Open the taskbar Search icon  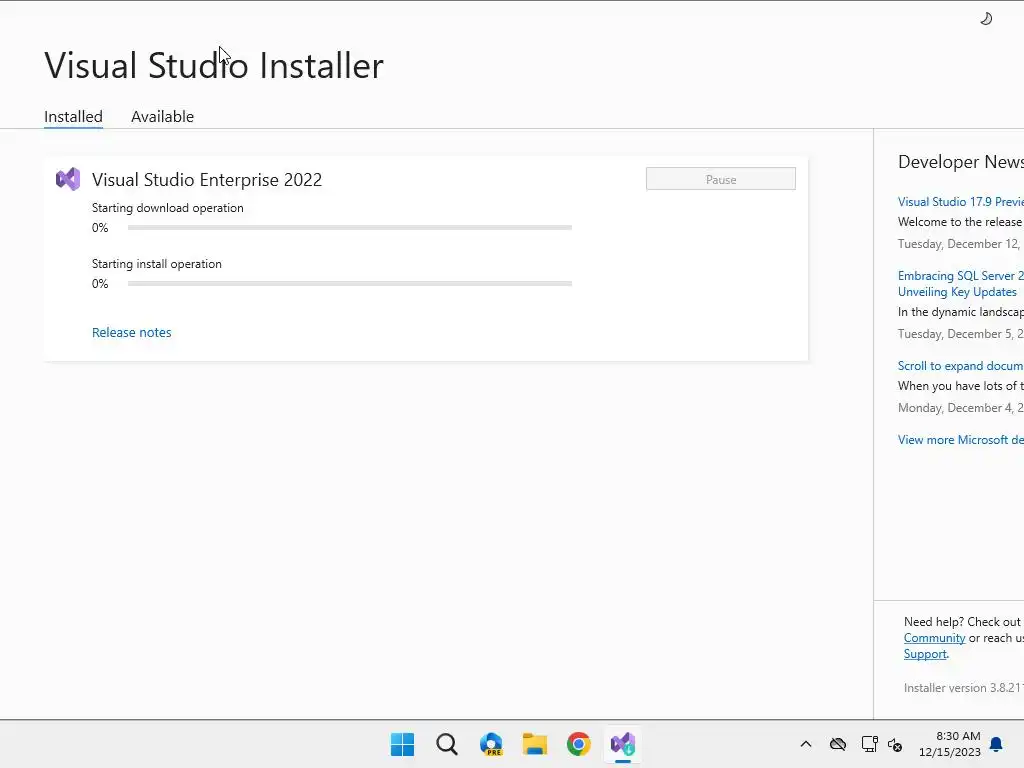click(x=447, y=744)
